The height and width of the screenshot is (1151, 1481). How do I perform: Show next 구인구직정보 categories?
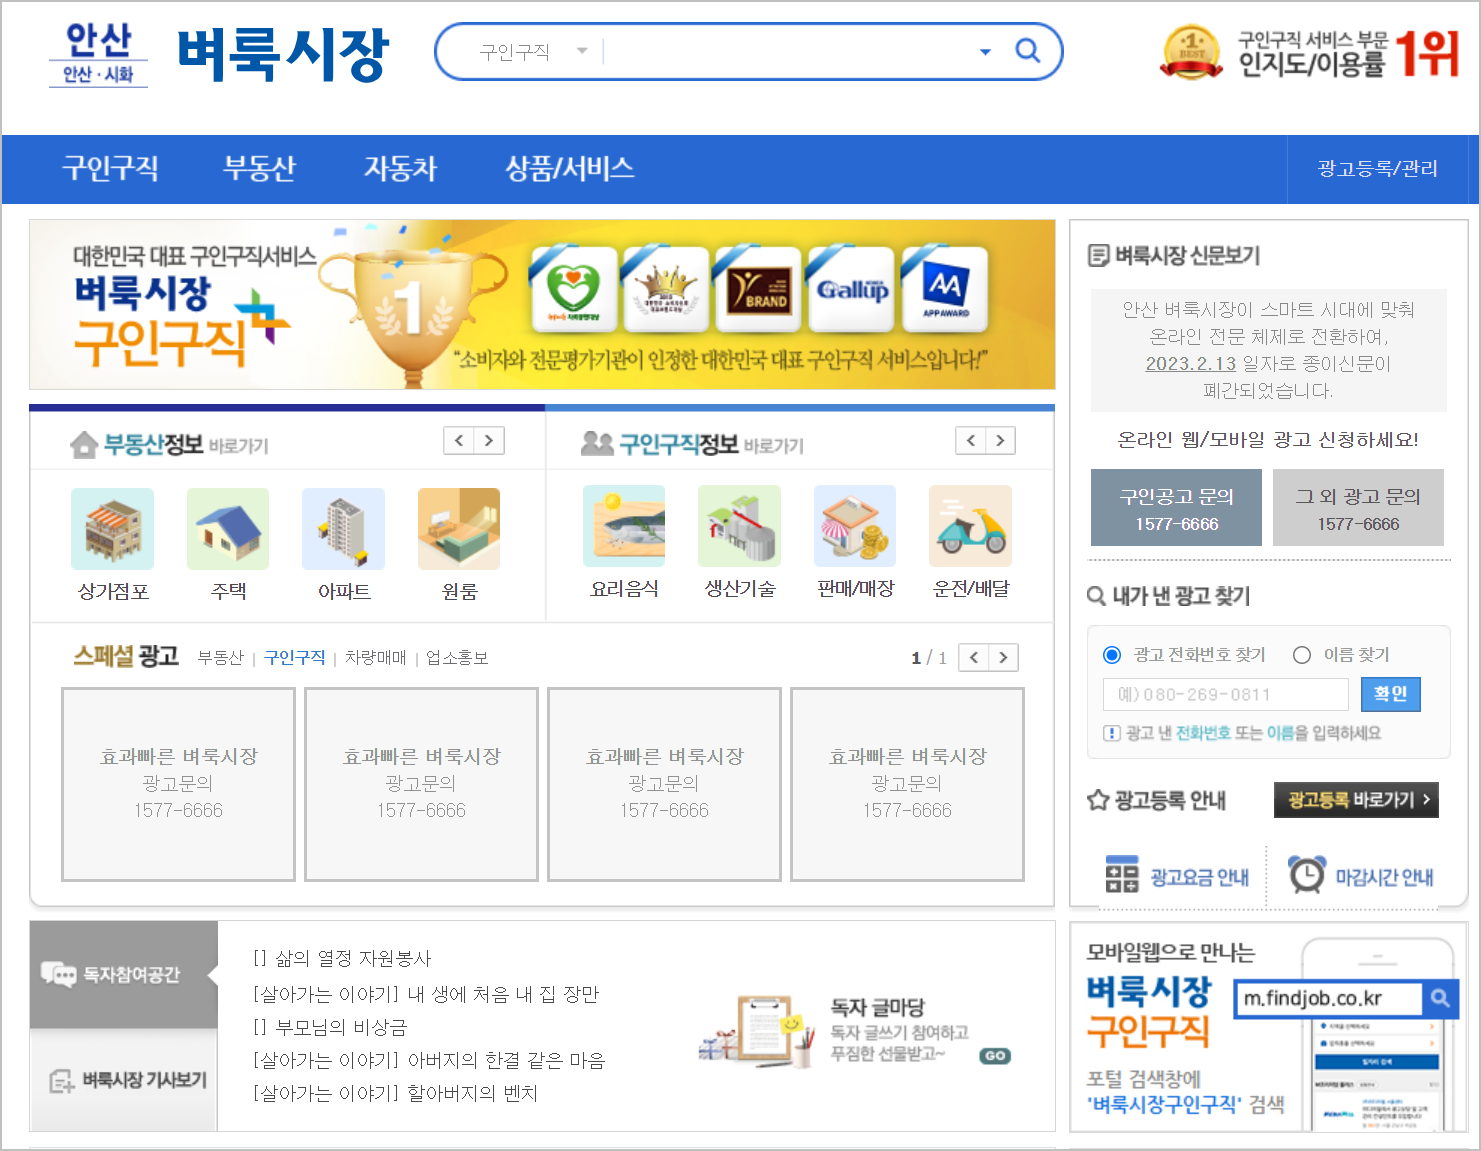tap(1001, 441)
